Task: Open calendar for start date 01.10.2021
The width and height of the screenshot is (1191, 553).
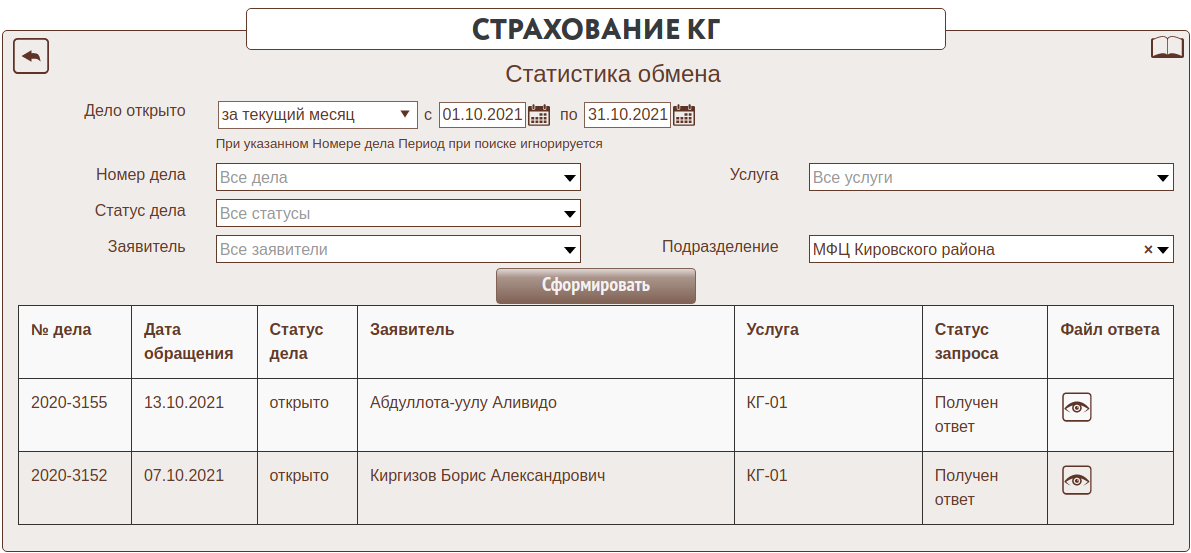Action: pos(539,115)
